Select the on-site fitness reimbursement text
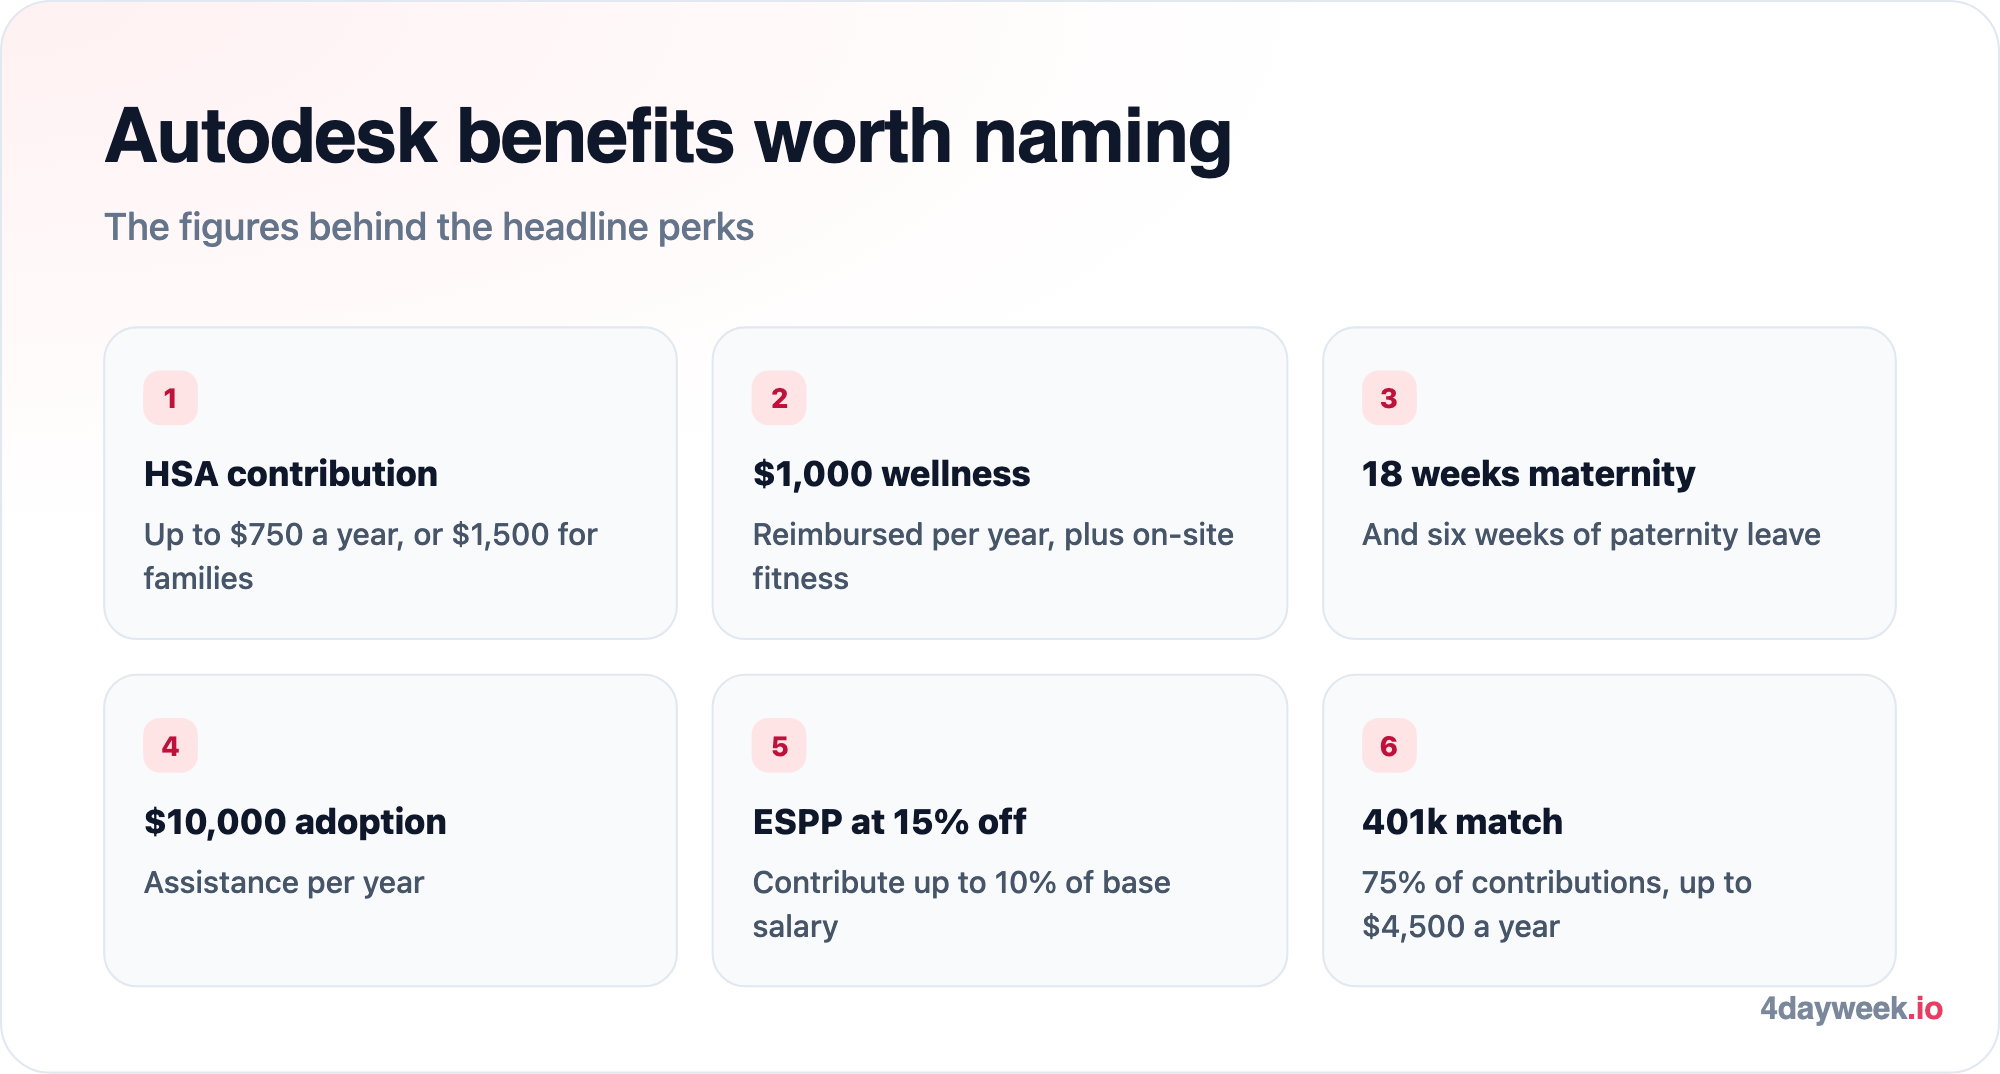Image resolution: width=2000 pixels, height=1074 pixels. [x=993, y=556]
